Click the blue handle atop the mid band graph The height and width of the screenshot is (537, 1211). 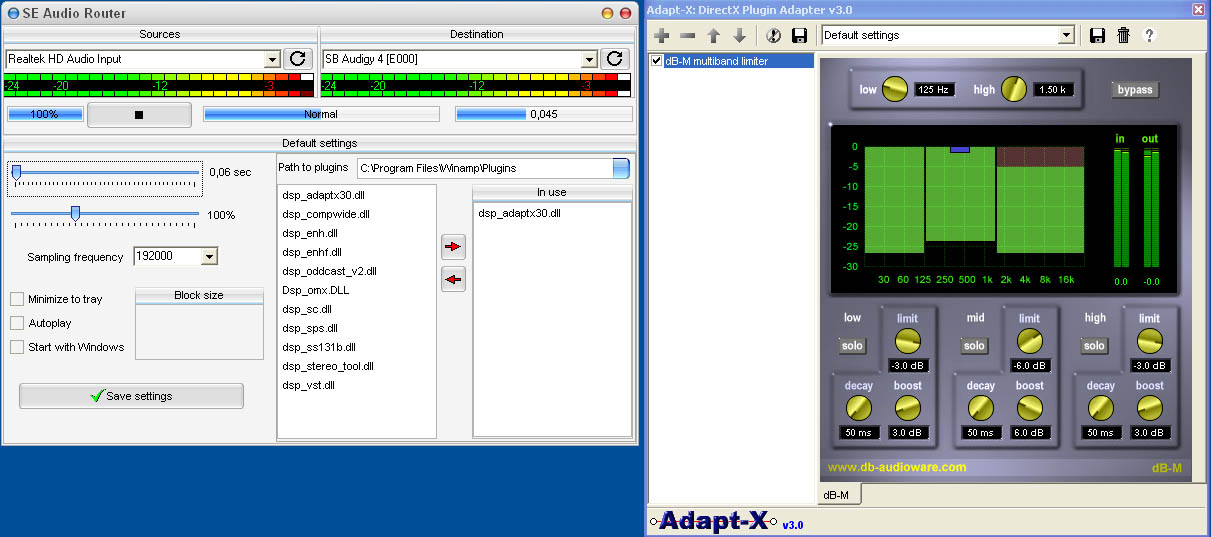(x=960, y=149)
